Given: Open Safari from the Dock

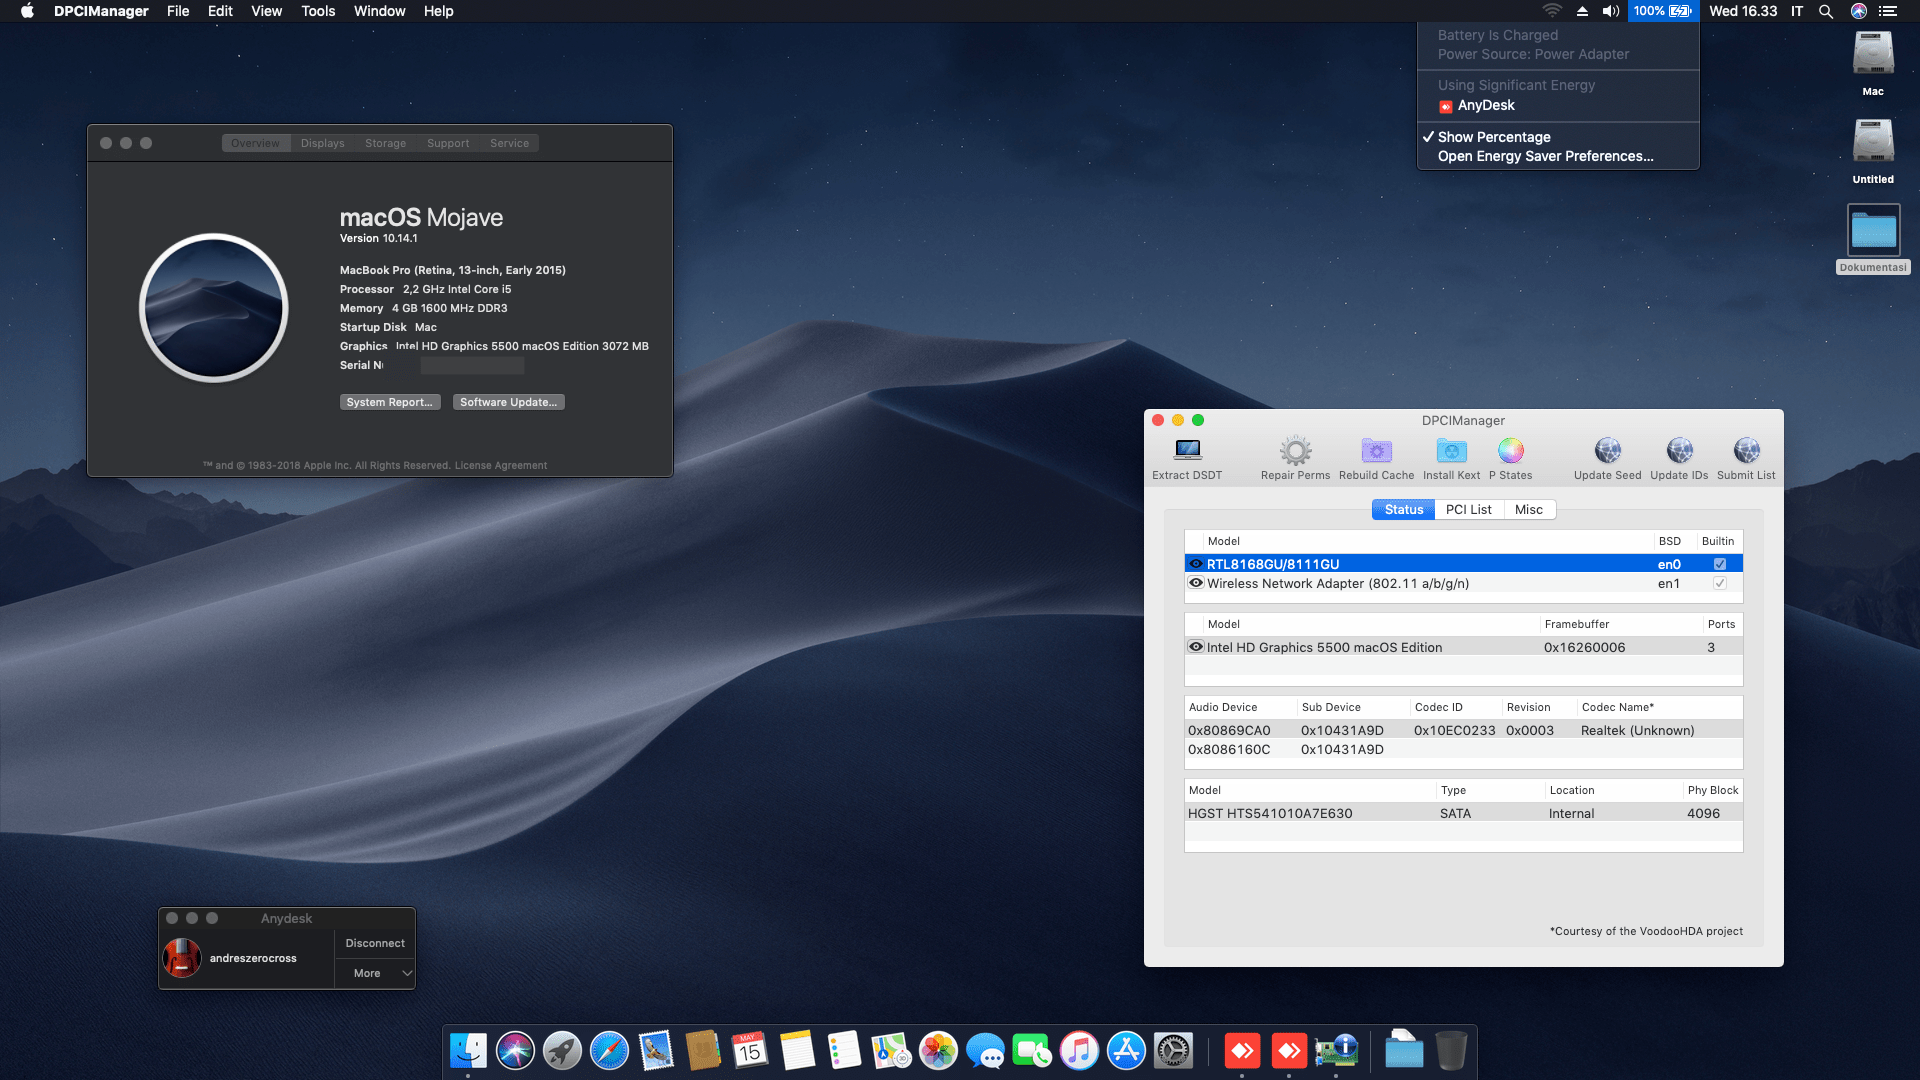Looking at the screenshot, I should 609,1051.
